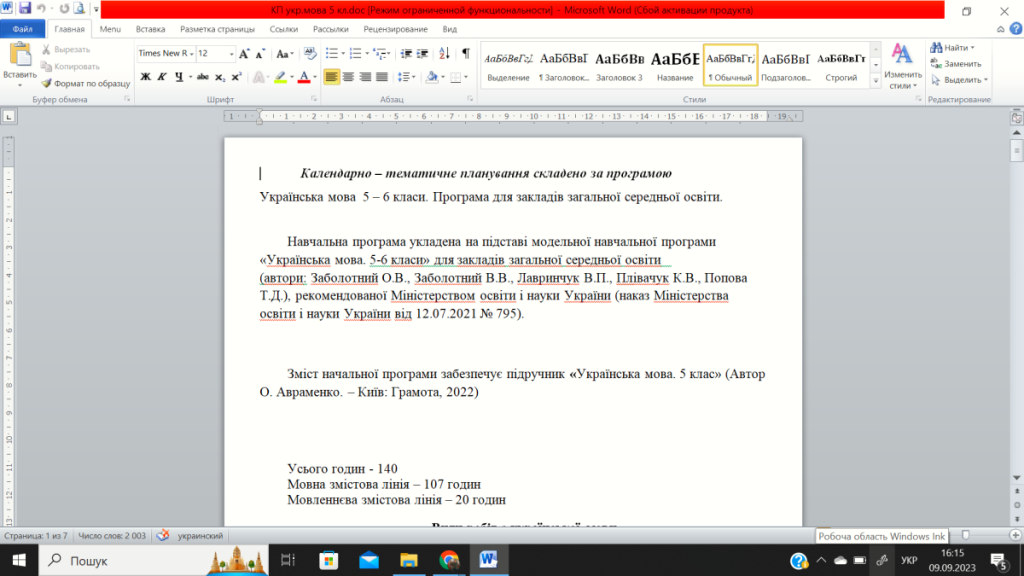Justify the paragraph text
Image resolution: width=1024 pixels, height=576 pixels.
click(x=382, y=77)
